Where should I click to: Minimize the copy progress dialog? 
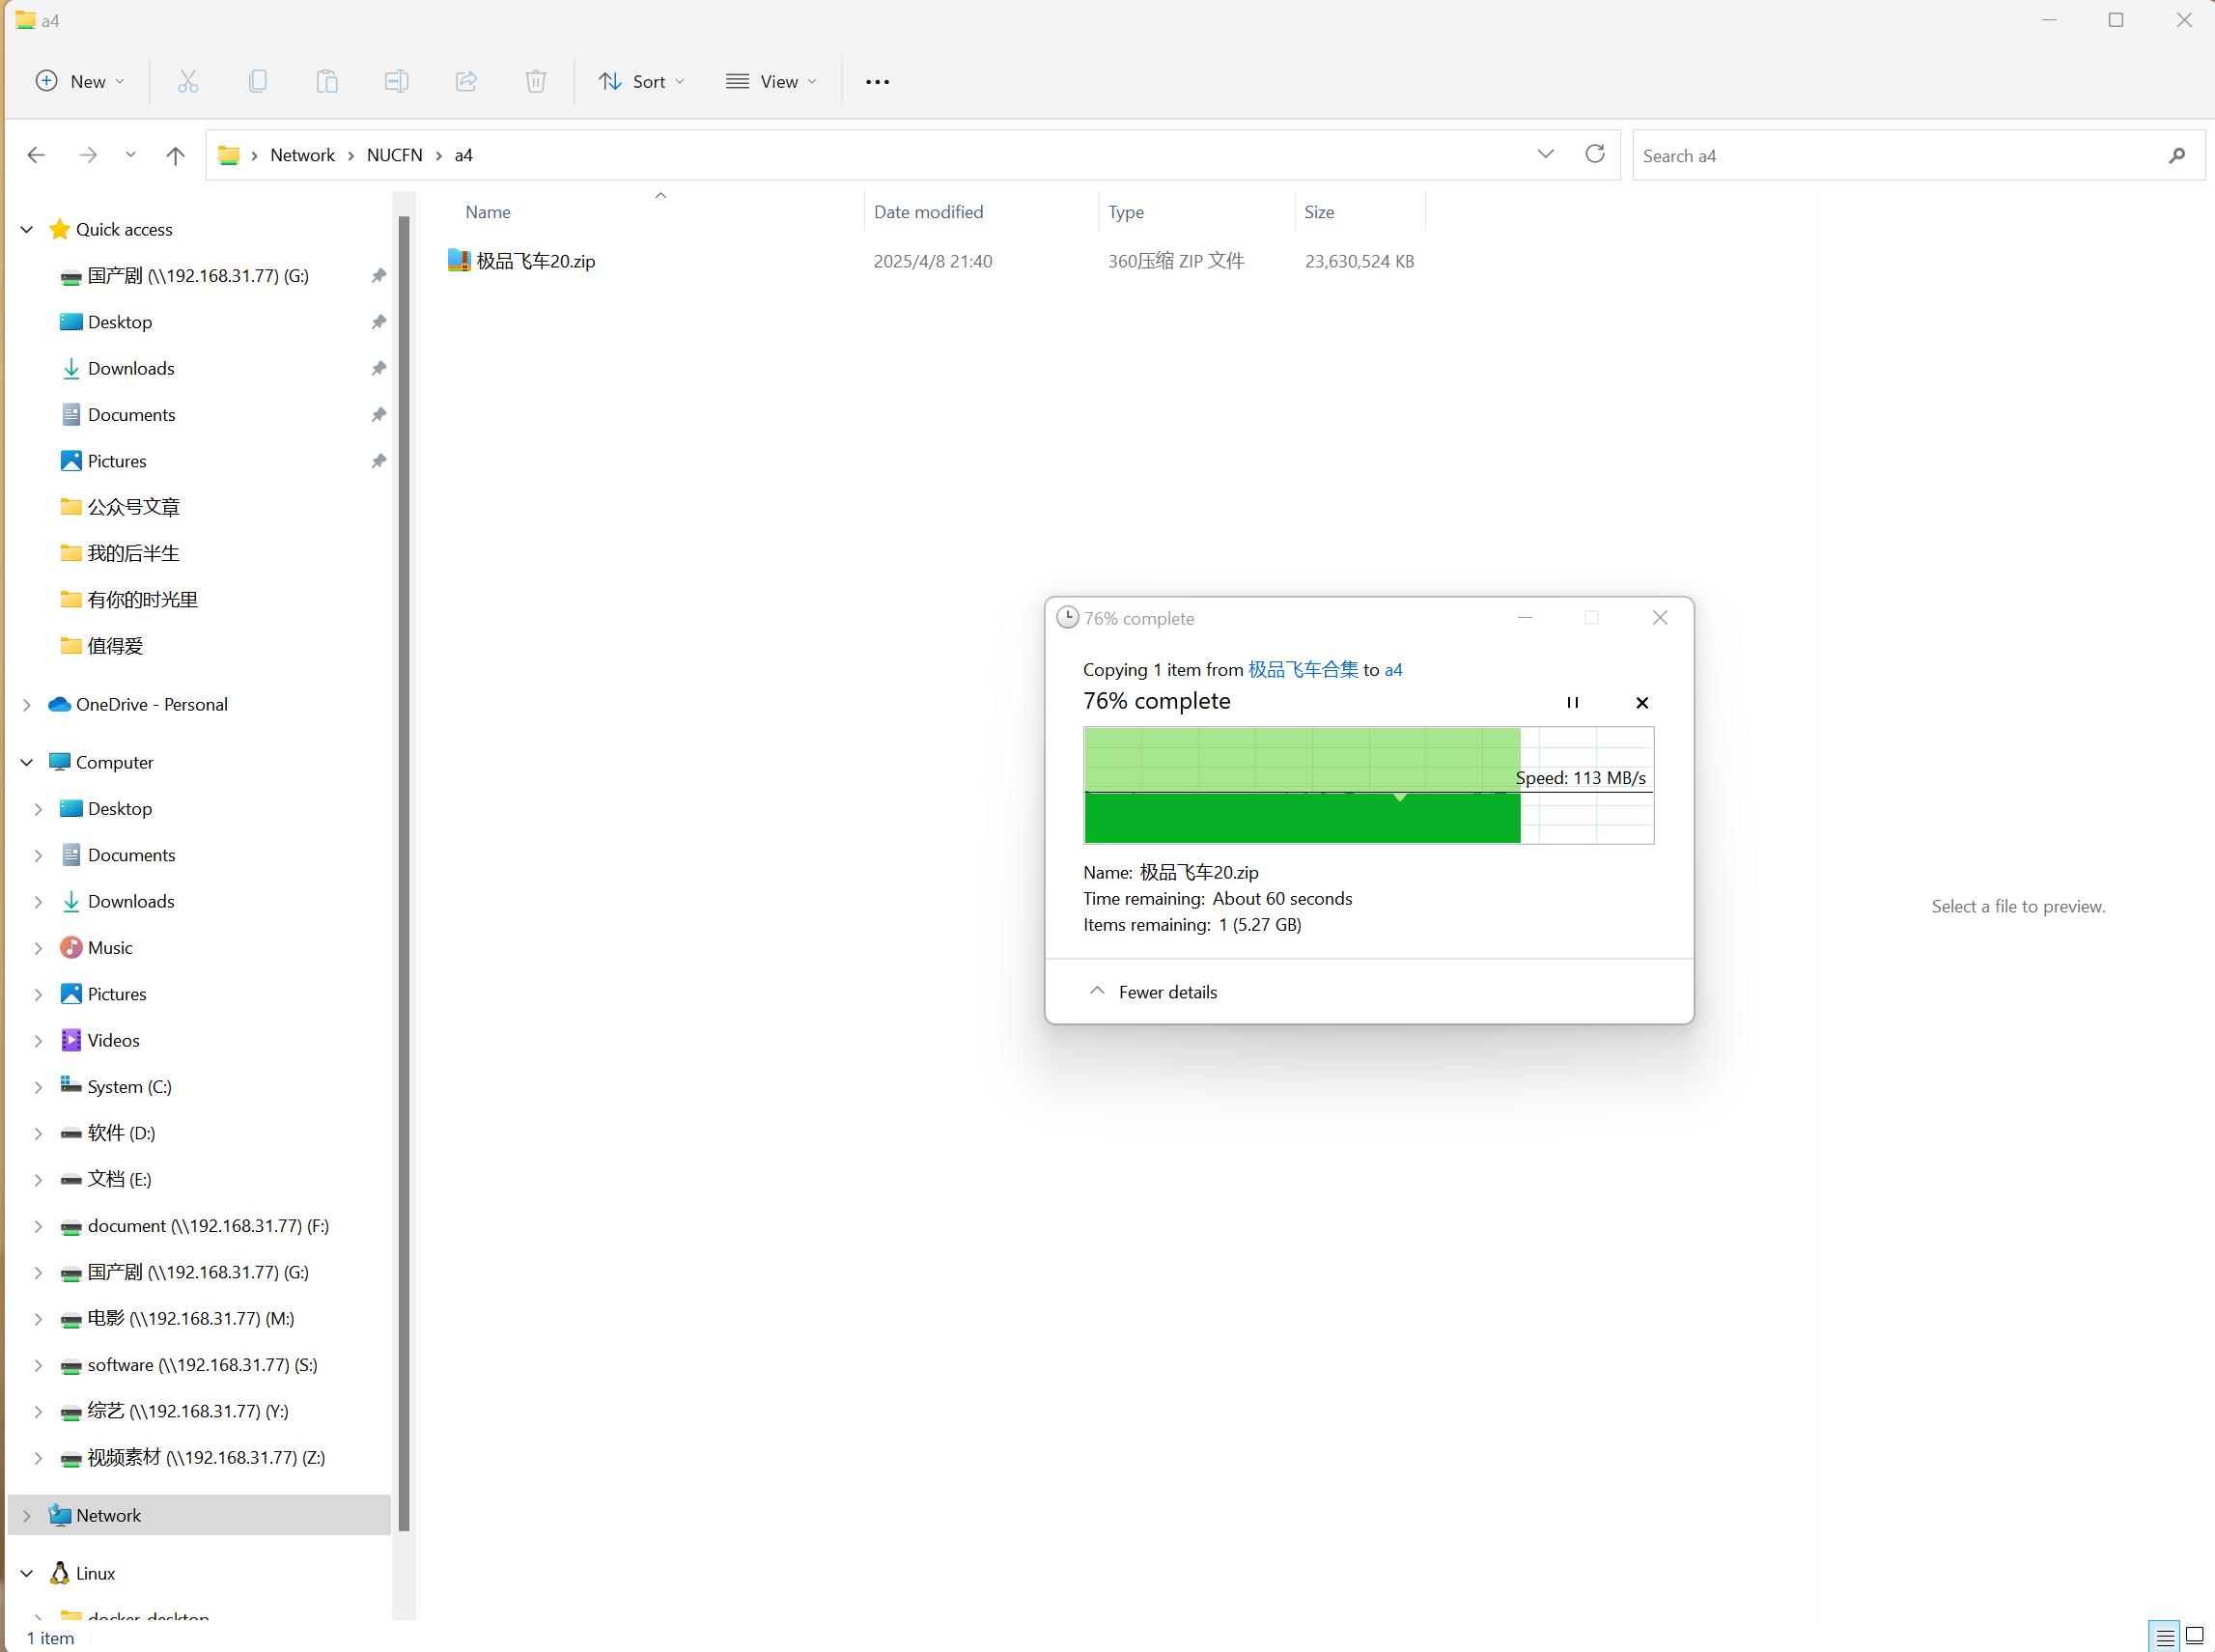tap(1525, 618)
